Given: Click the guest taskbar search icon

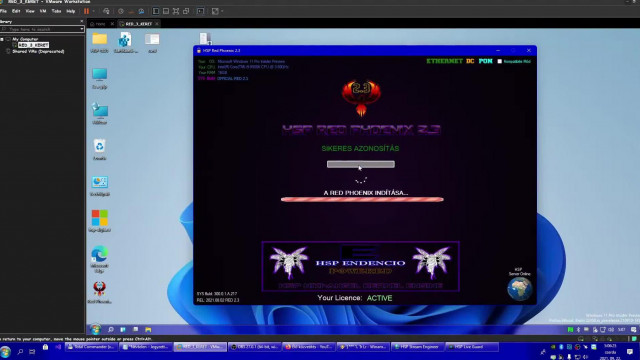Looking at the screenshot, I should tap(111, 329).
